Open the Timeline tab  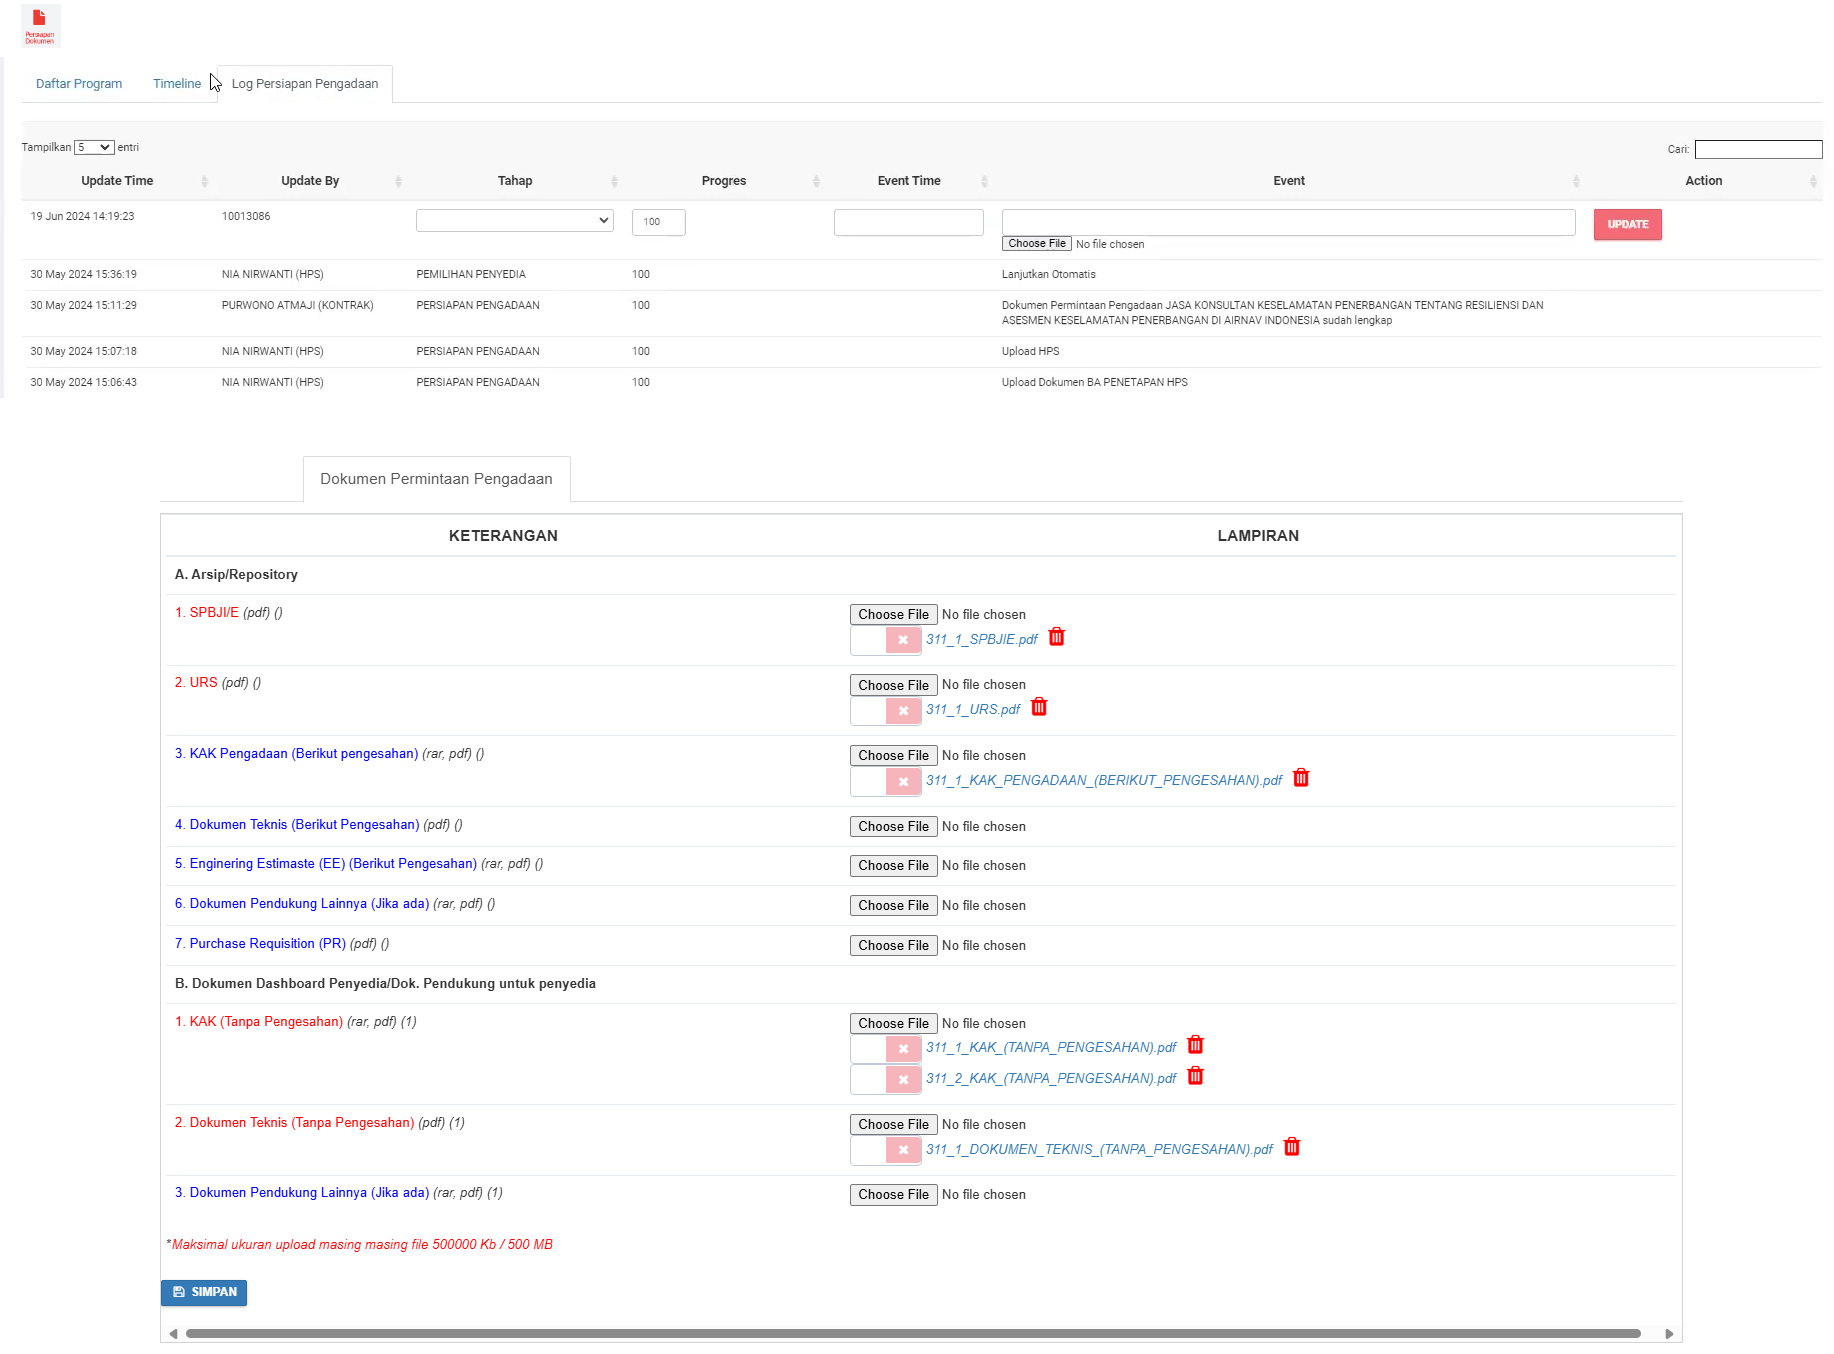click(177, 84)
